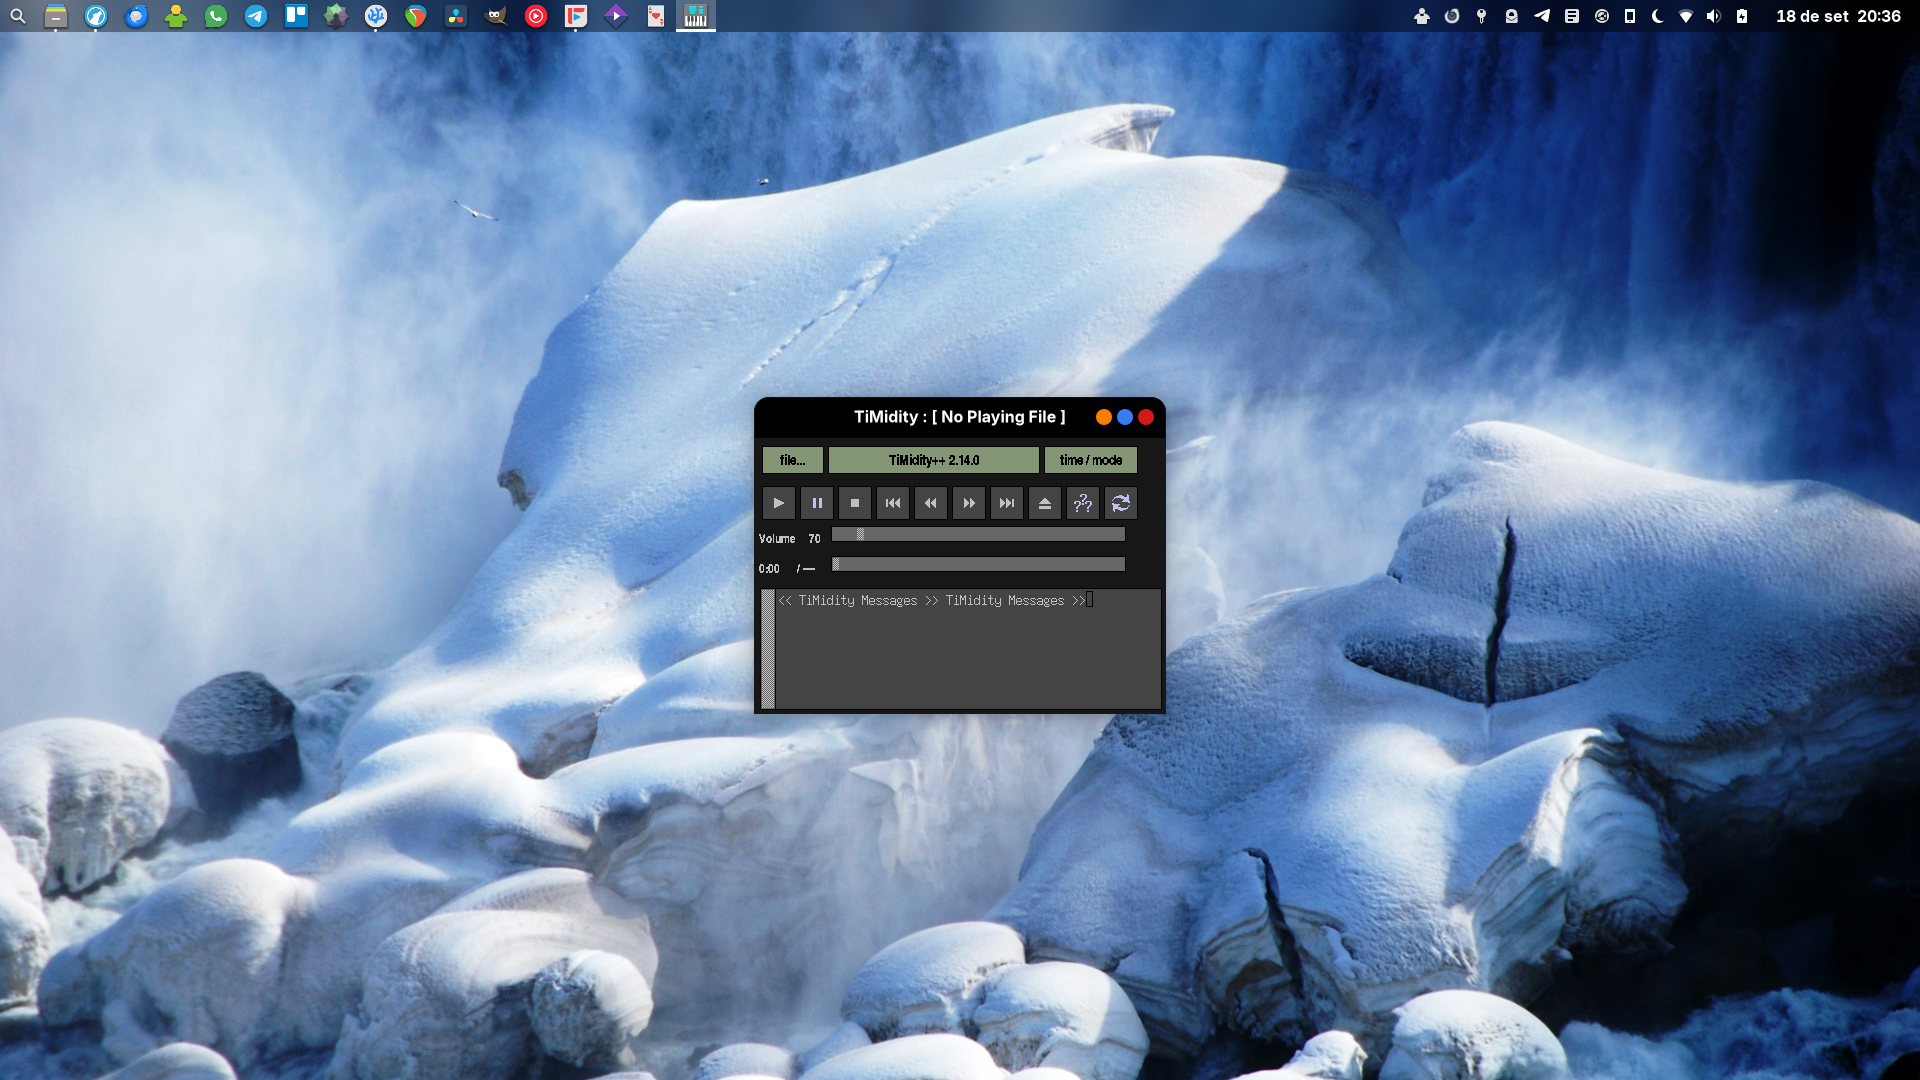
Task: Toggle shuffle with question marks icon
Action: pyautogui.click(x=1082, y=503)
